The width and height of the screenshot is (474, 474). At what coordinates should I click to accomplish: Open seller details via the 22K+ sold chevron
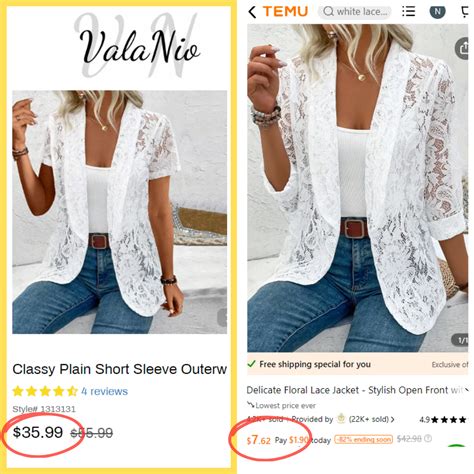coord(392,419)
